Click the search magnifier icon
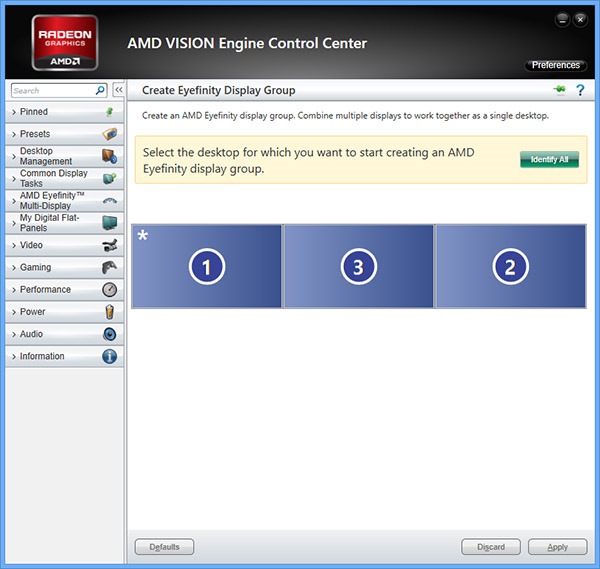Viewport: 600px width, 569px height. (100, 90)
